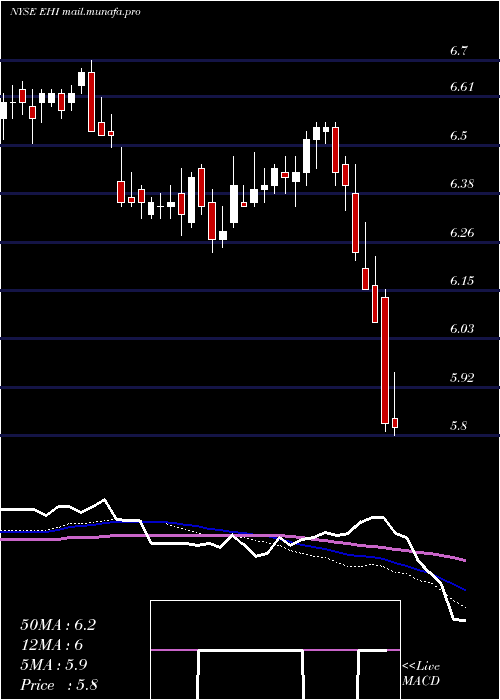Click the 6.5 price axis label
This screenshot has width=500, height=700.
point(458,135)
